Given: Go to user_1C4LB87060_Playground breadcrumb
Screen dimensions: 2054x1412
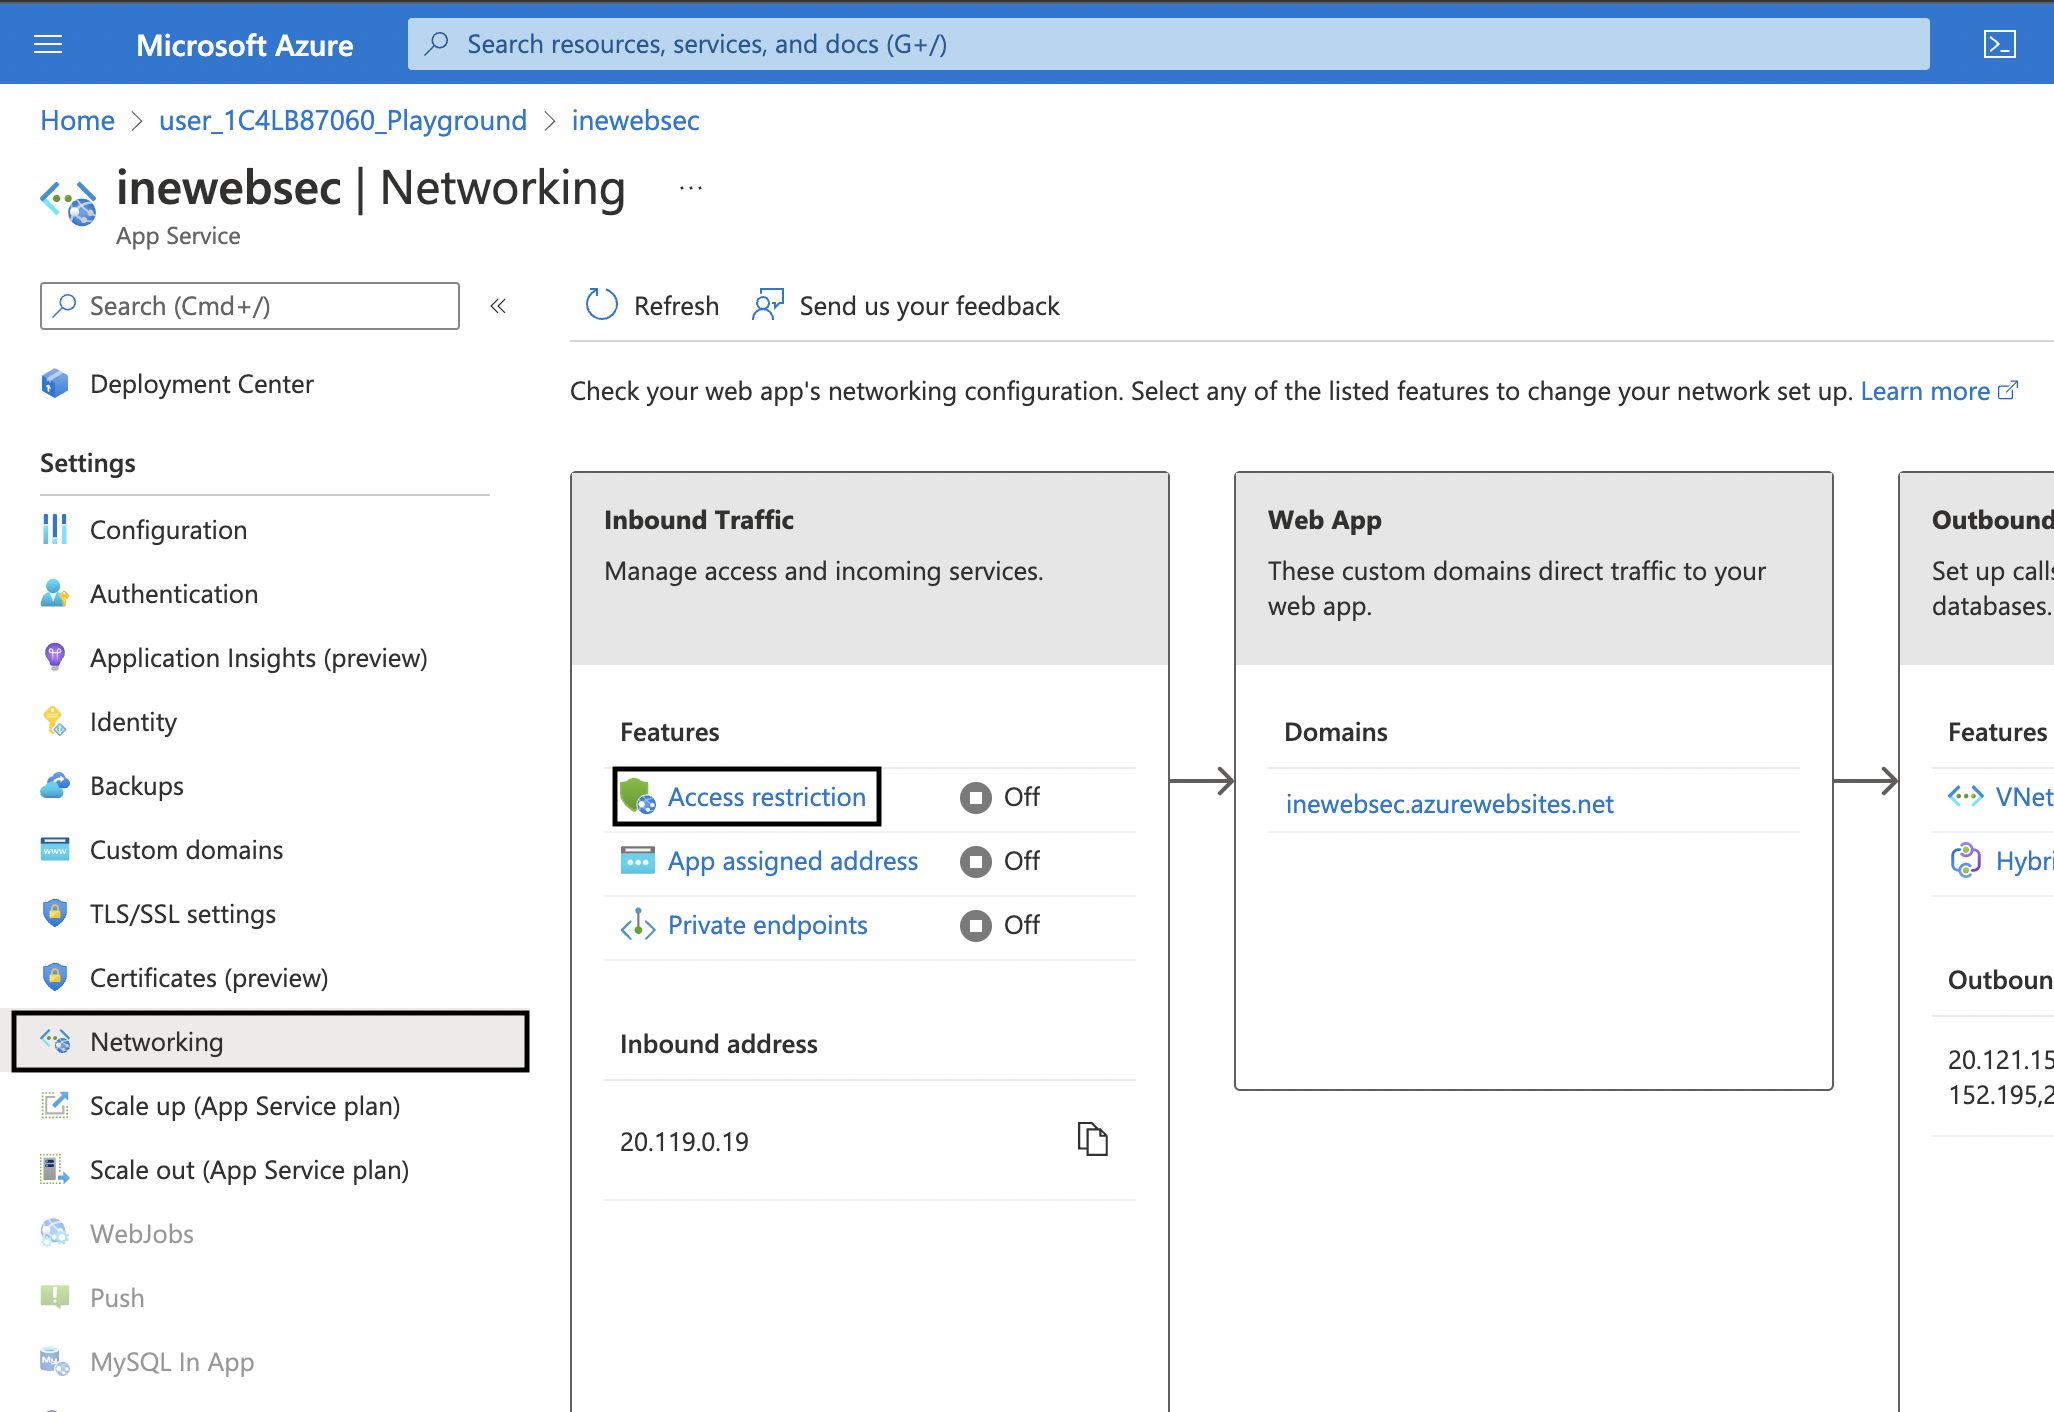Looking at the screenshot, I should coord(343,121).
